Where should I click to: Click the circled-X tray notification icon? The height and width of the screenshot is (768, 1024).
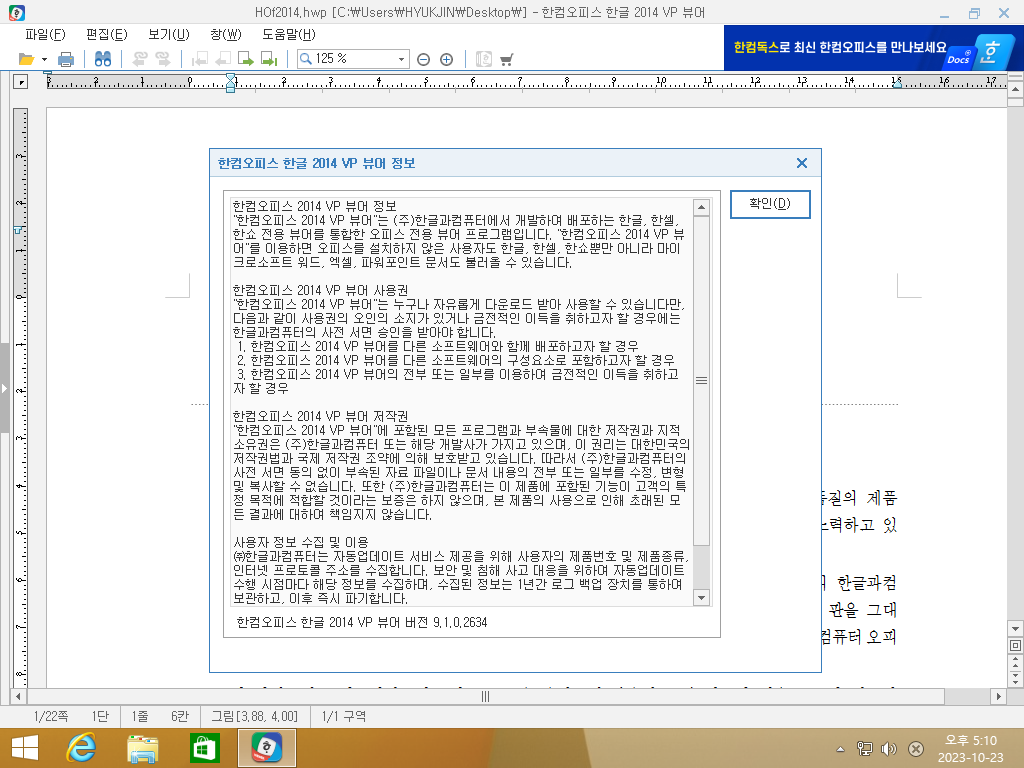click(x=916, y=749)
